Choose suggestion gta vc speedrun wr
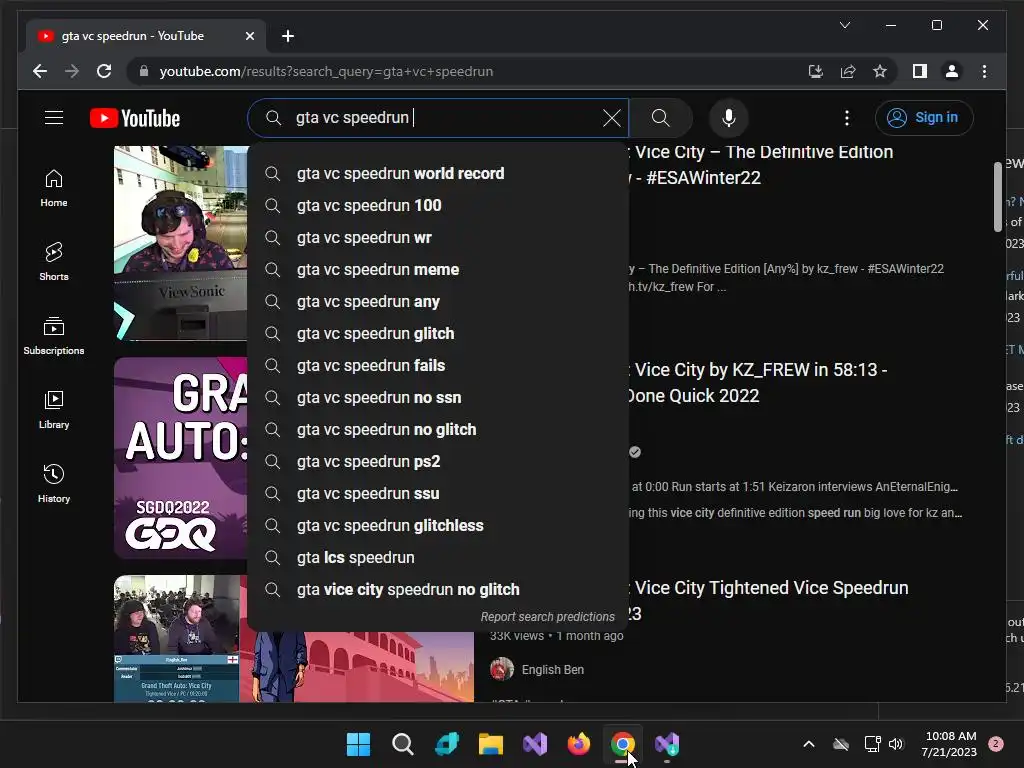 tap(438, 238)
